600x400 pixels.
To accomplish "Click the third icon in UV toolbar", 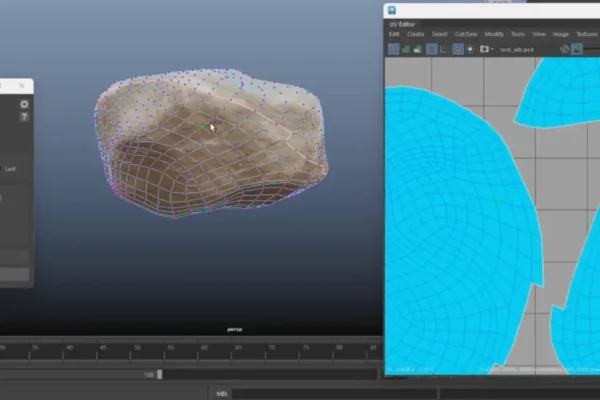I will tap(418, 48).
